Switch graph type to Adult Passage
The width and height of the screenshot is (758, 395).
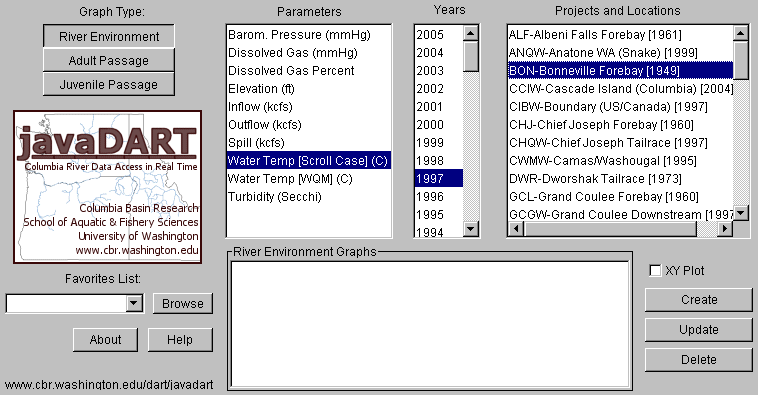[x=109, y=60]
